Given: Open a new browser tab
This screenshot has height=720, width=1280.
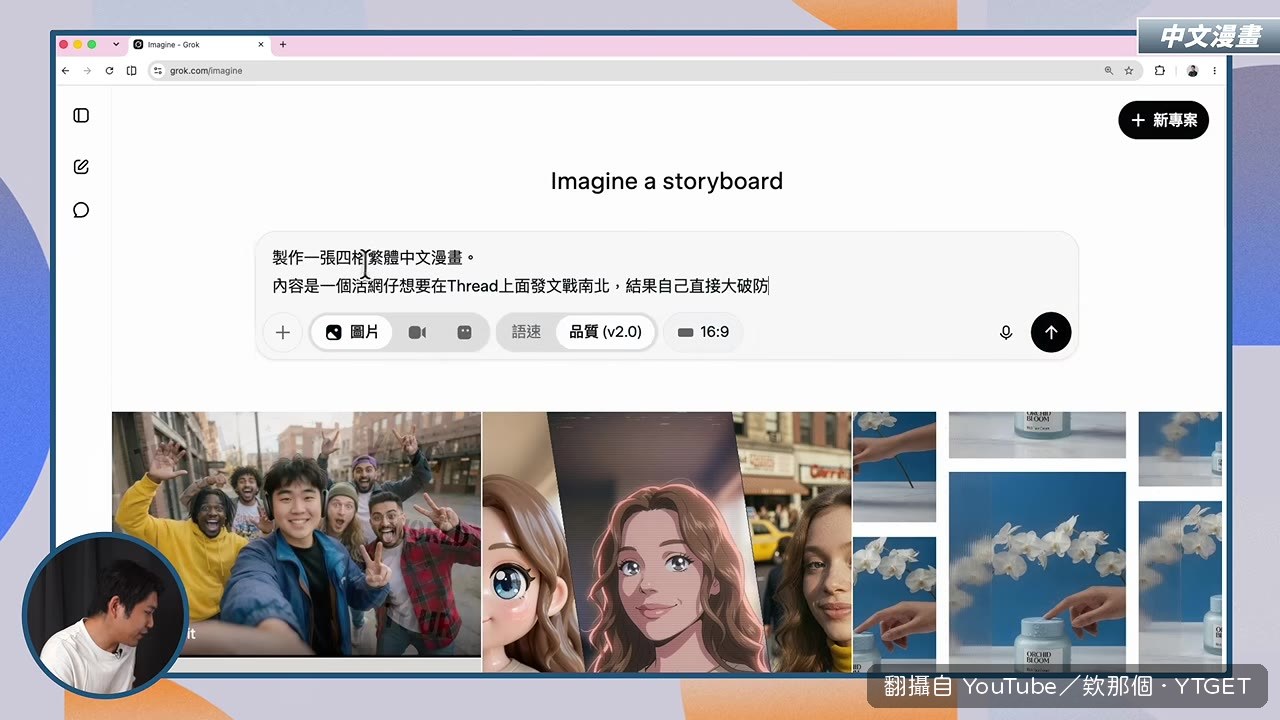Looking at the screenshot, I should (x=283, y=44).
